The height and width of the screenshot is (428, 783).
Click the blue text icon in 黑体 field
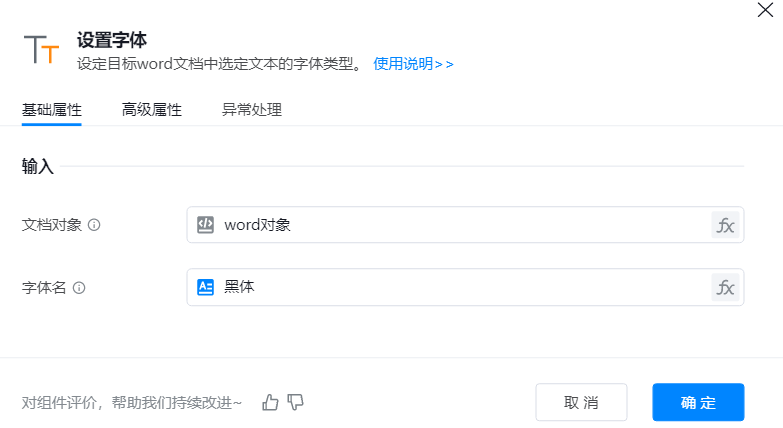[205, 287]
